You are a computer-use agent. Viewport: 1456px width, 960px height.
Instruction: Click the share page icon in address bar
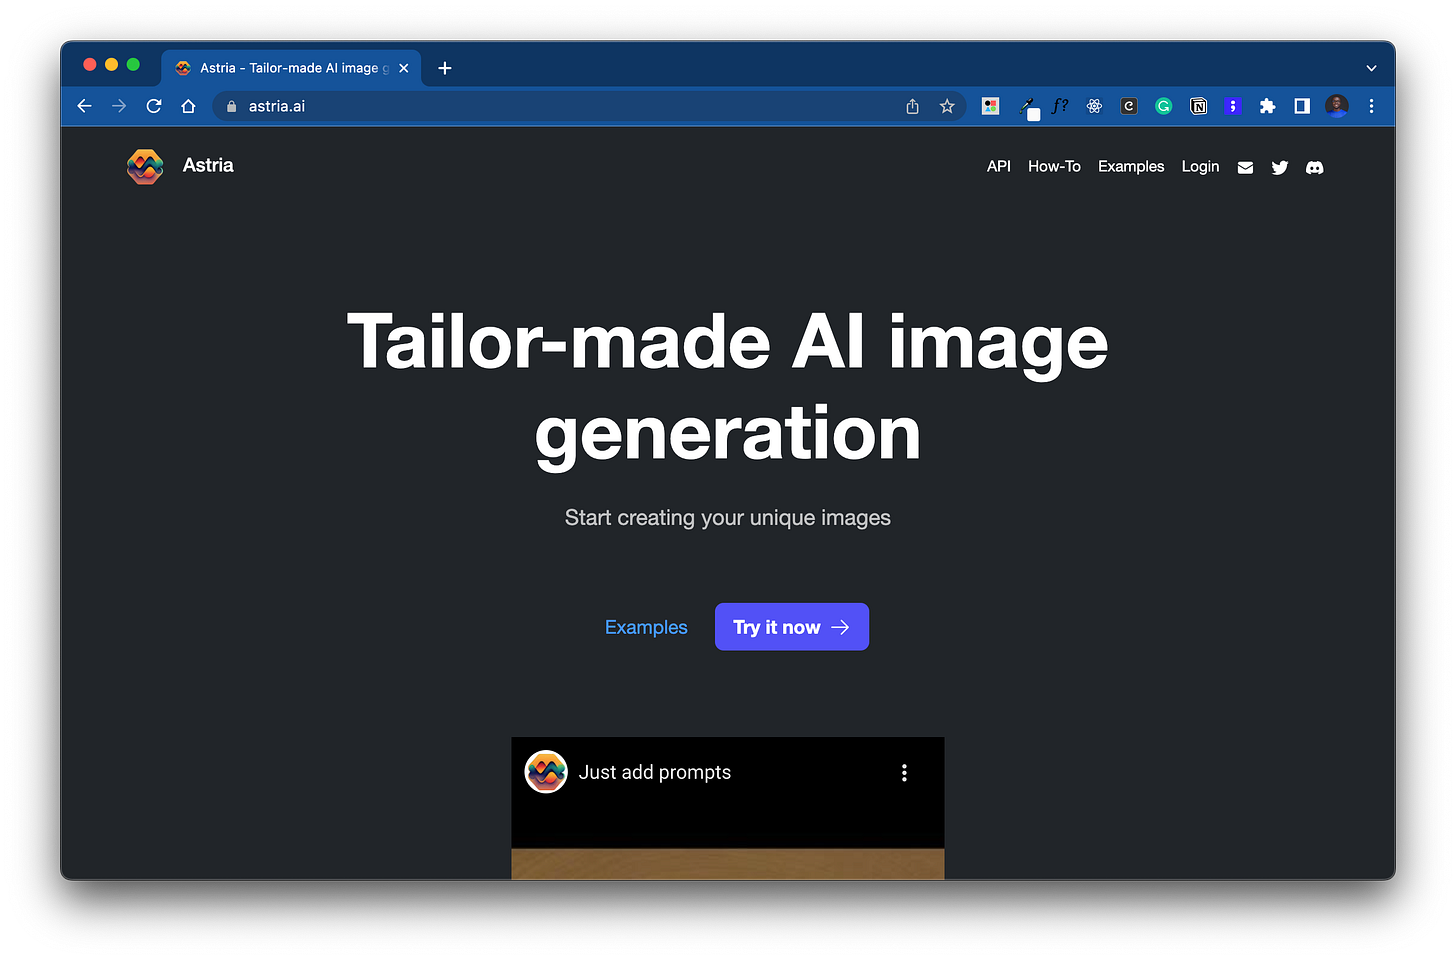click(912, 106)
